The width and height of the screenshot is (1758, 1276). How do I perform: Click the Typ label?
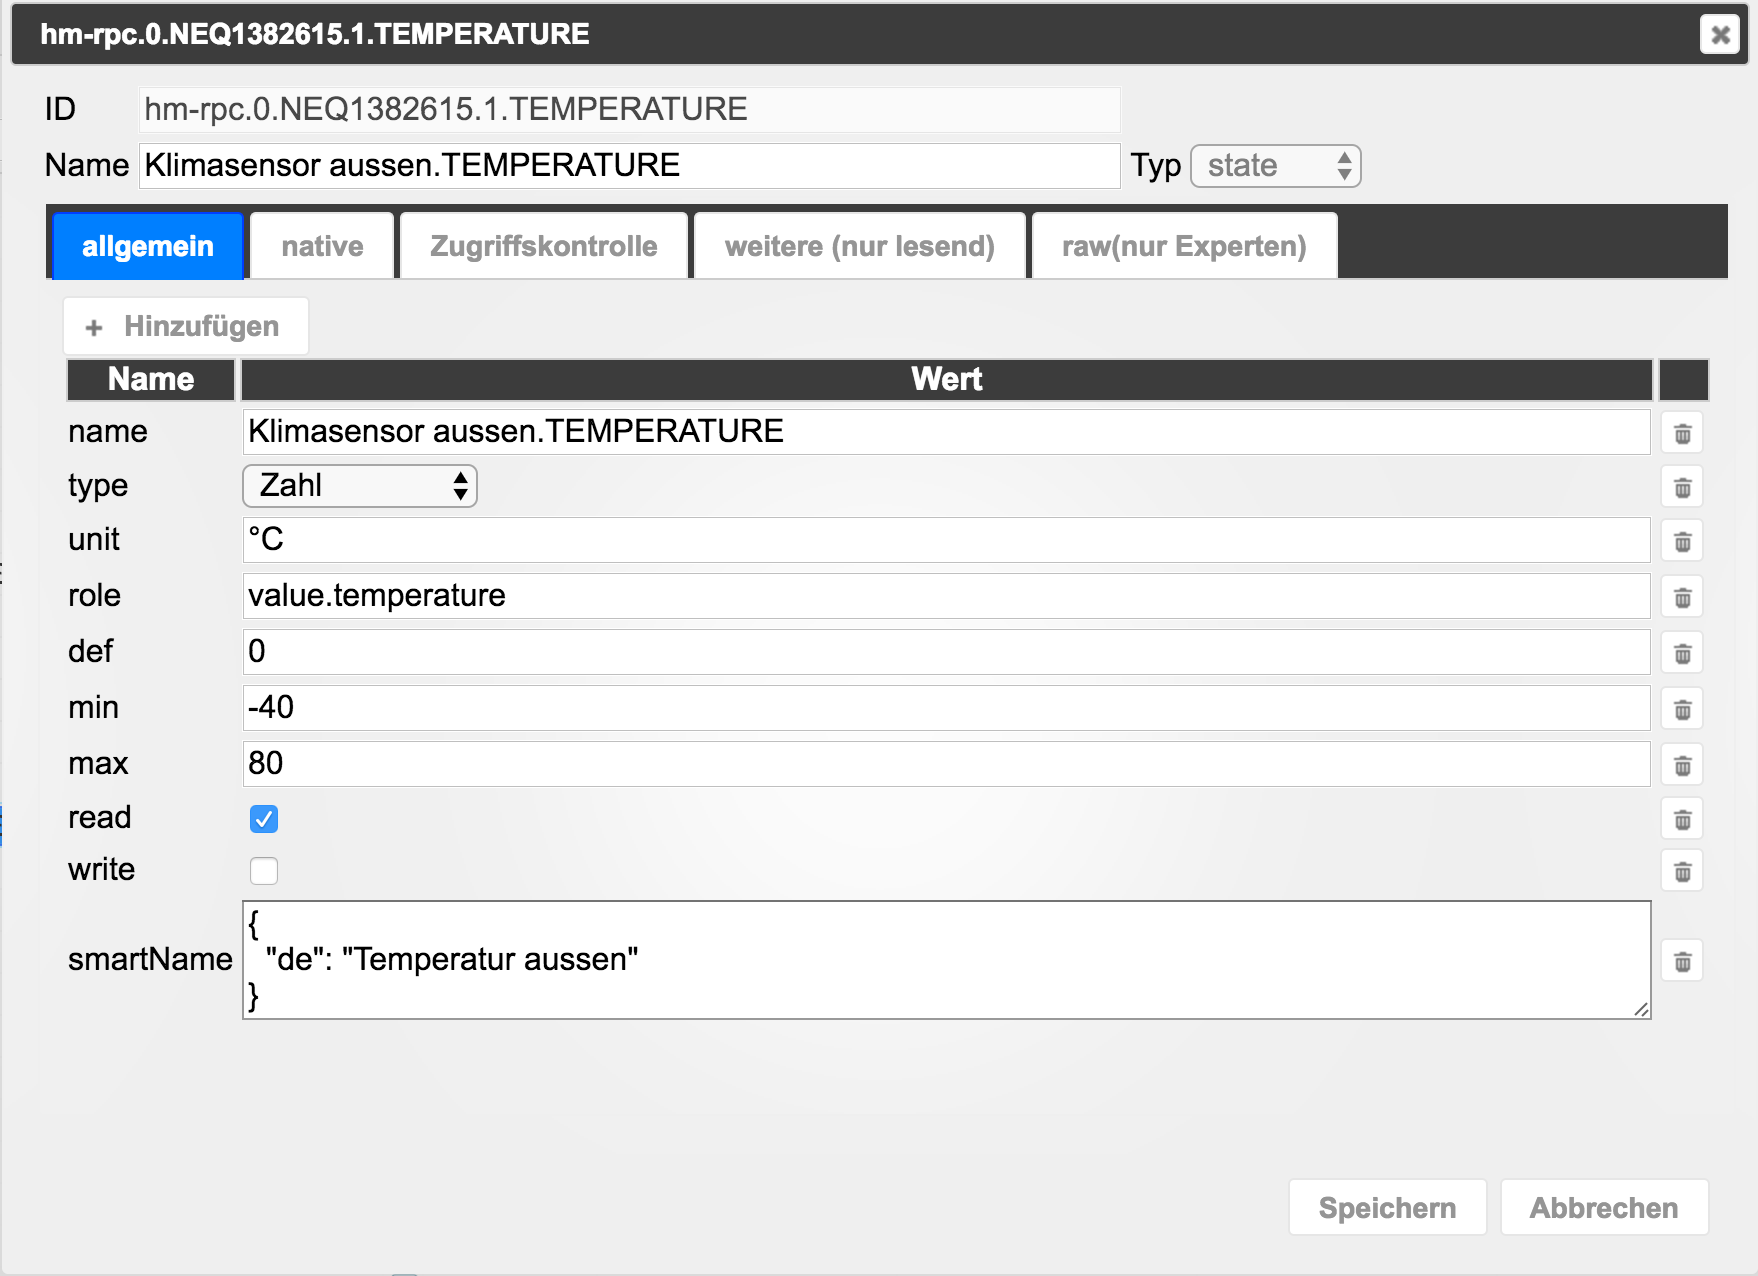pos(1156,166)
